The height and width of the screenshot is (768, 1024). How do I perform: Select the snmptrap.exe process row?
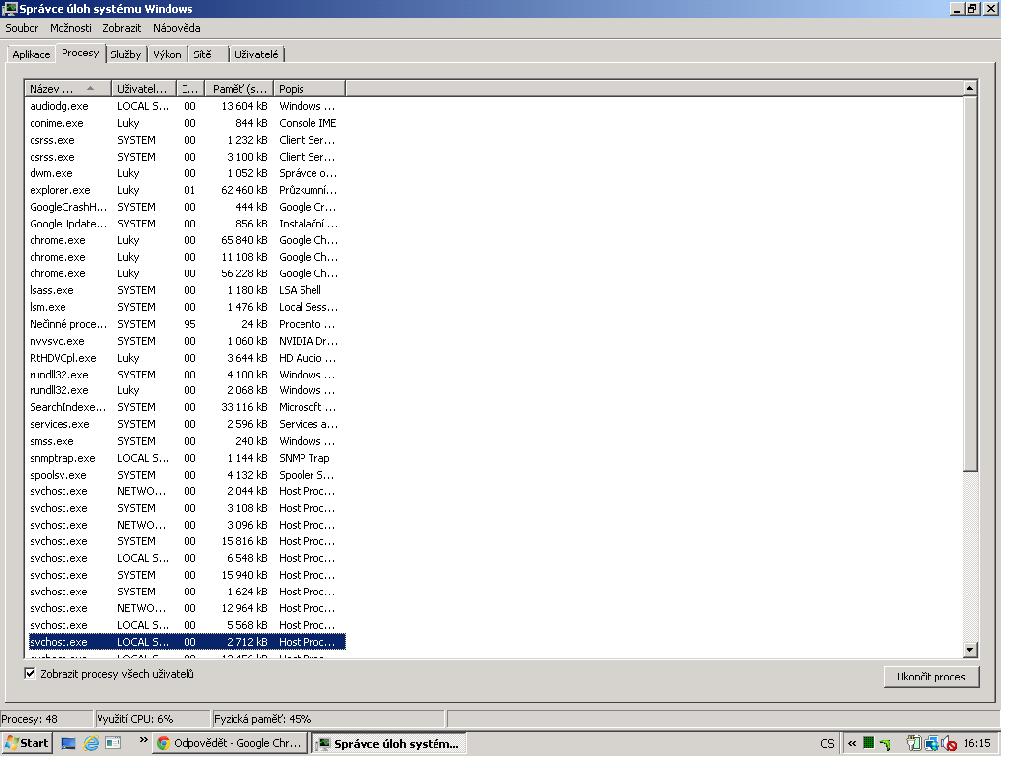185,458
